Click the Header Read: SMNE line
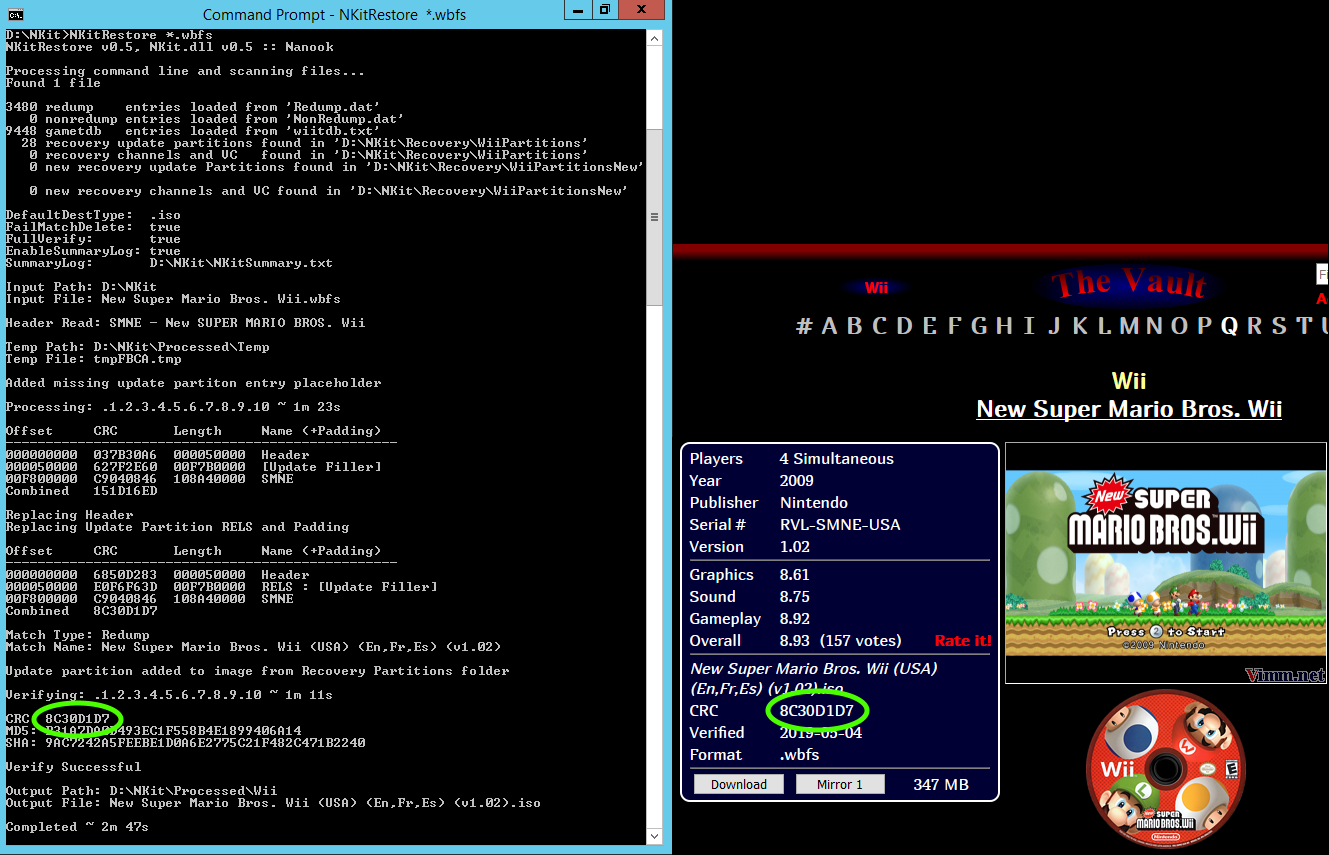The image size is (1329, 855). (185, 323)
